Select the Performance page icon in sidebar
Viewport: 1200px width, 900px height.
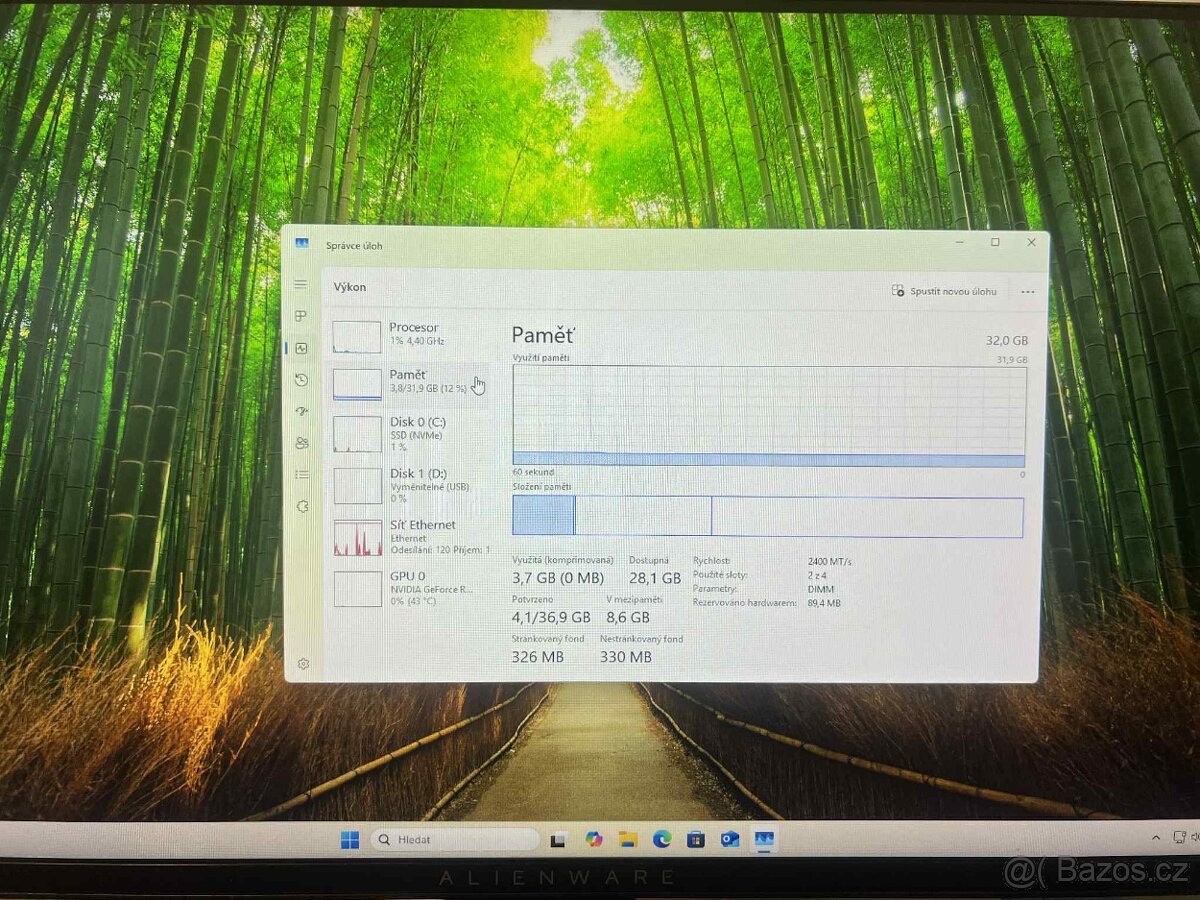(301, 348)
